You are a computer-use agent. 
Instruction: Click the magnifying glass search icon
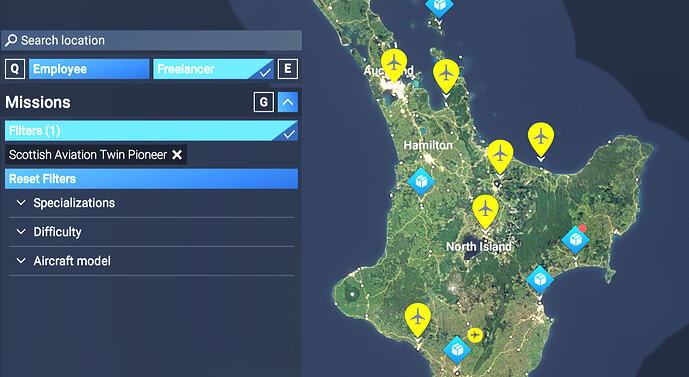pyautogui.click(x=11, y=40)
